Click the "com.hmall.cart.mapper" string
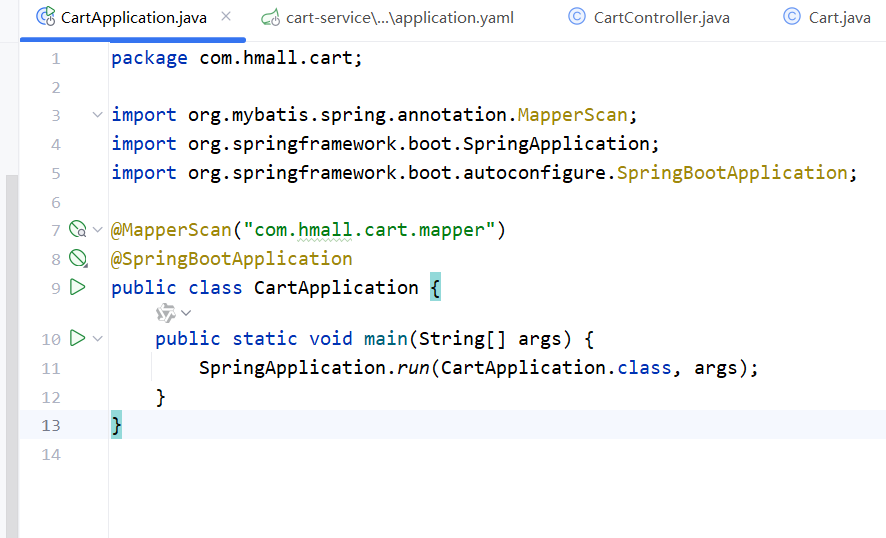886x538 pixels. [370, 230]
